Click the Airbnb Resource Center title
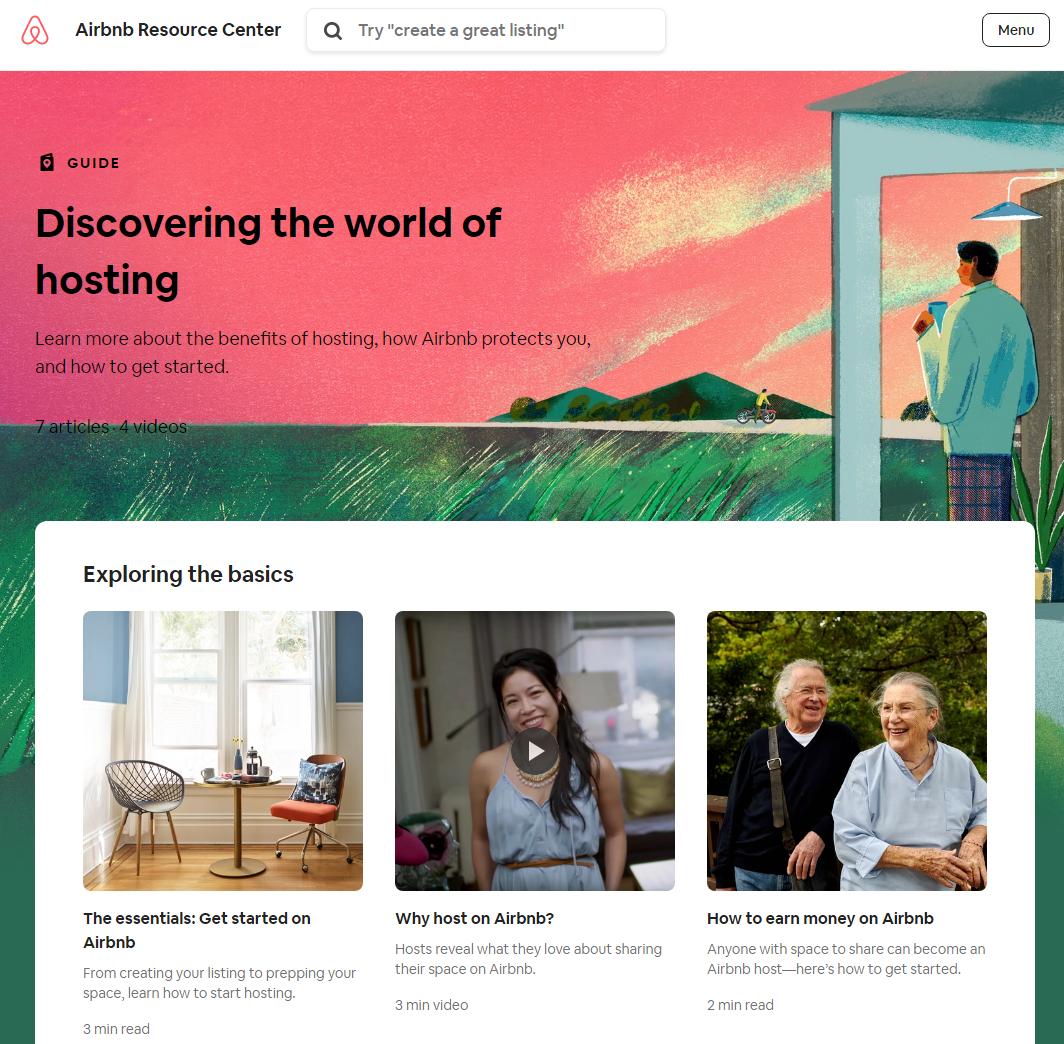 178,30
